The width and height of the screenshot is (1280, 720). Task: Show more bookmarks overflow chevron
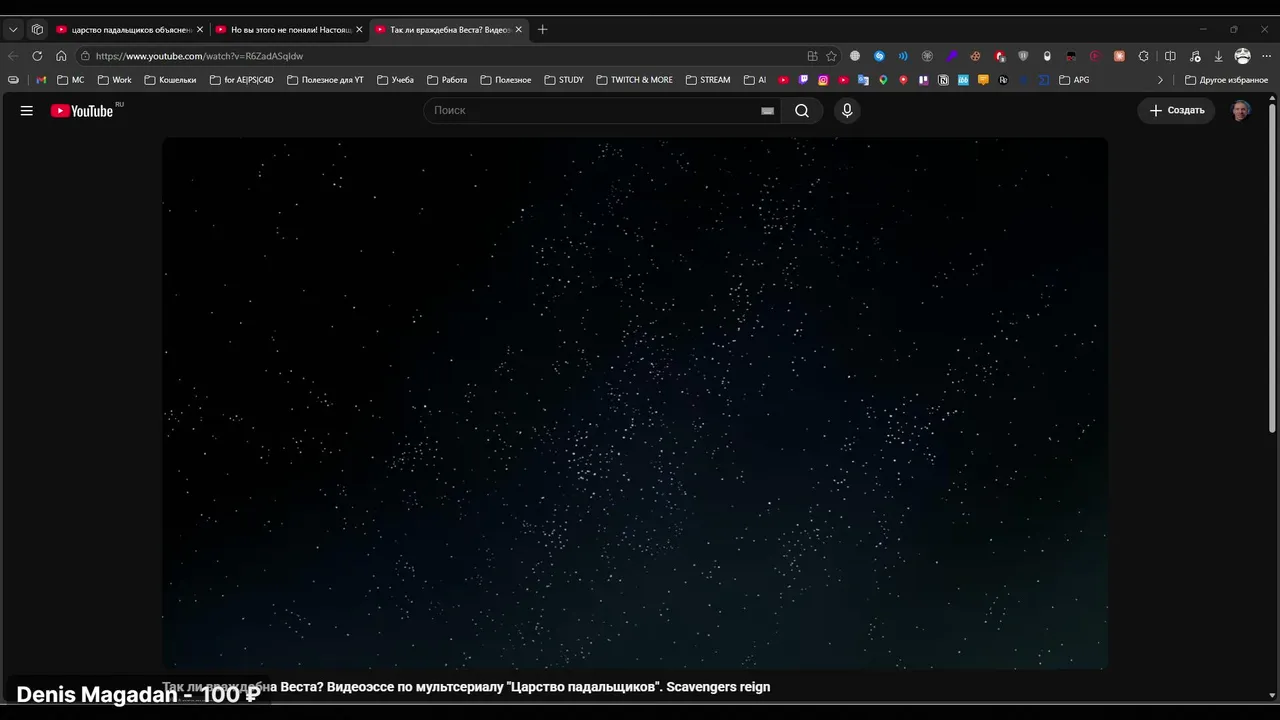1160,80
